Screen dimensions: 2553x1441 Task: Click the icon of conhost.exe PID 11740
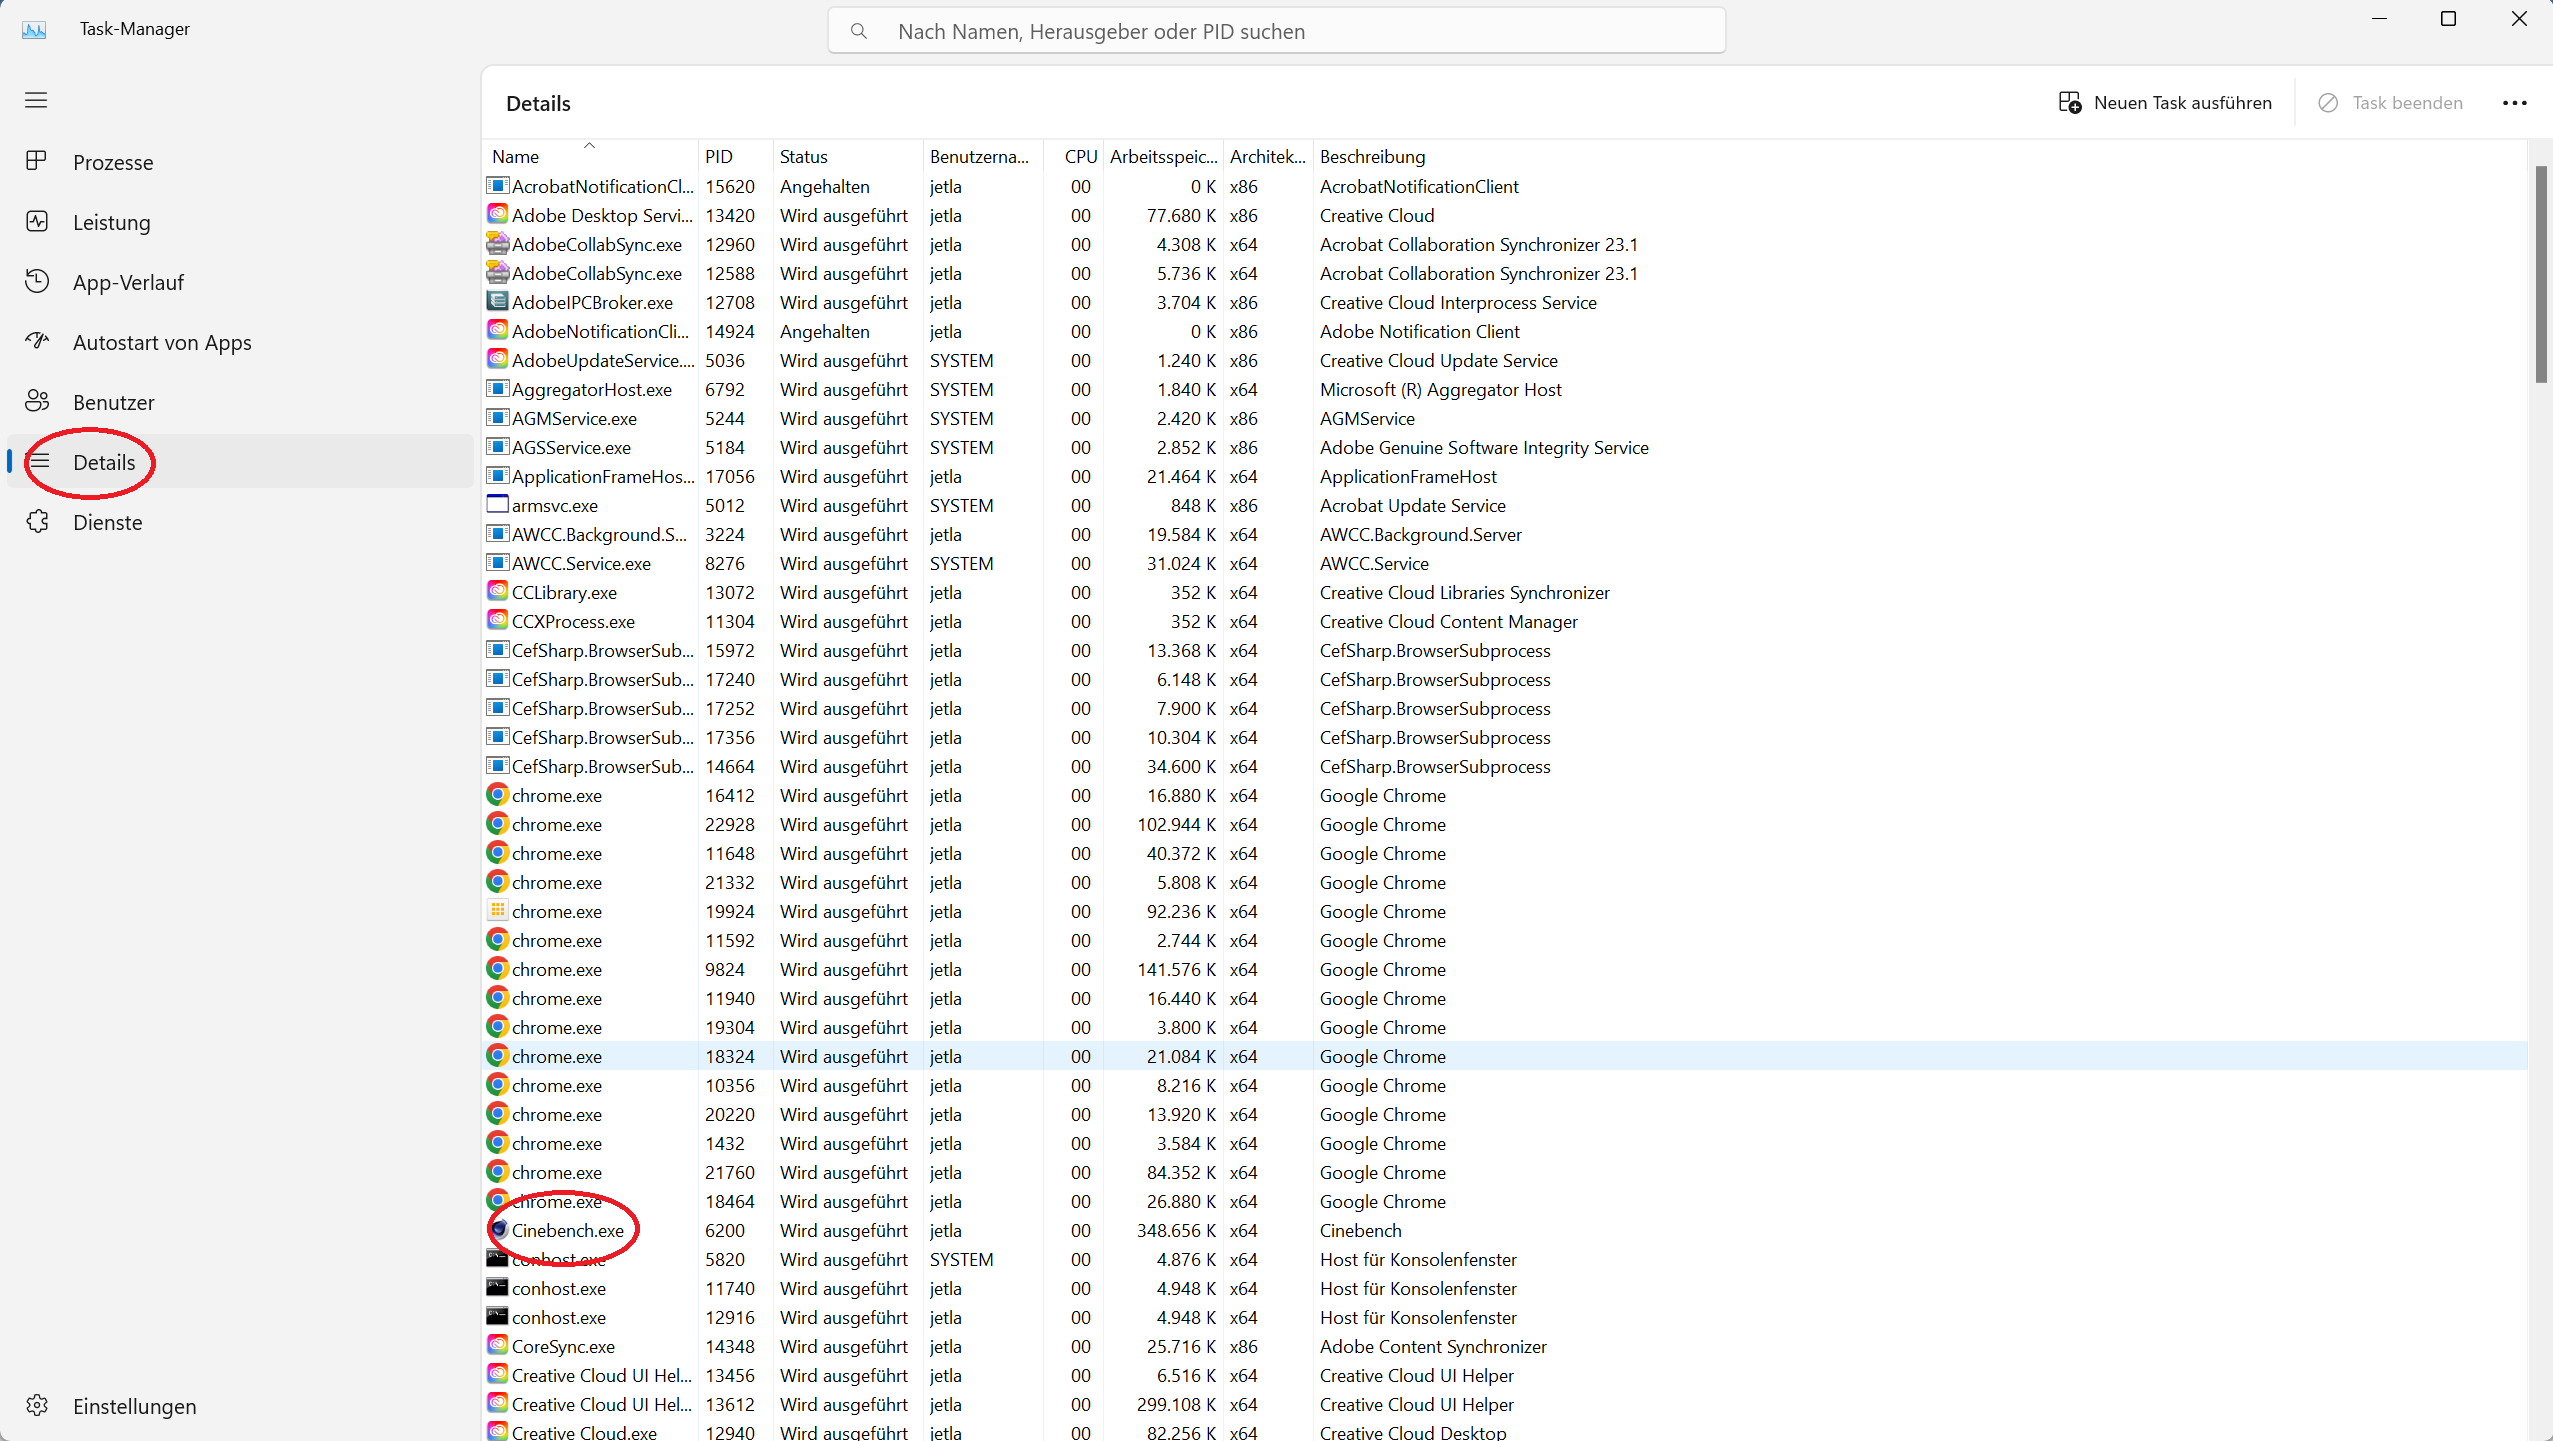point(497,1287)
